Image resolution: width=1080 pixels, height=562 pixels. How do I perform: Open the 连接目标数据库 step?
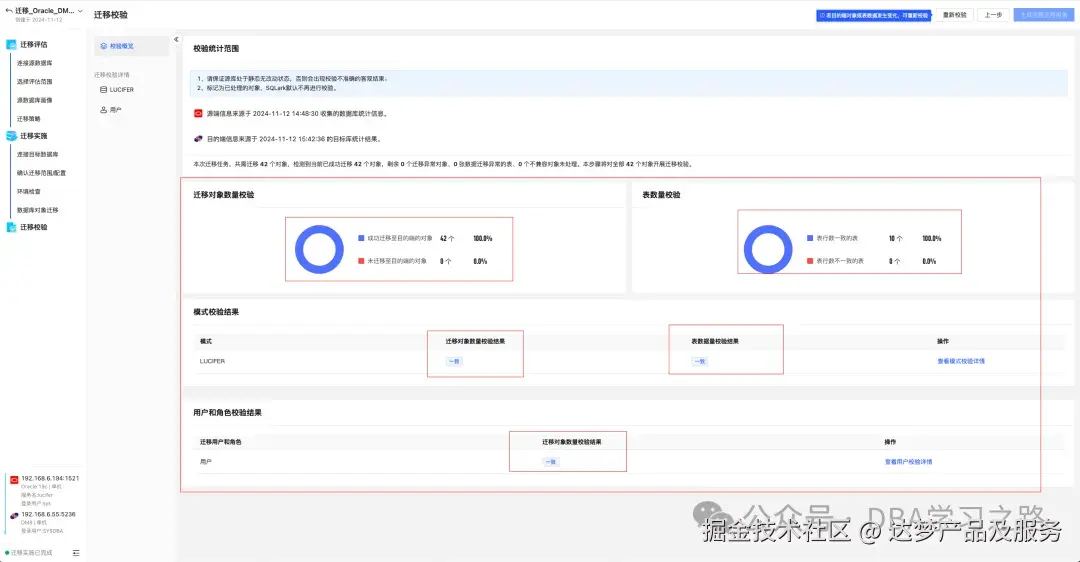click(x=38, y=154)
